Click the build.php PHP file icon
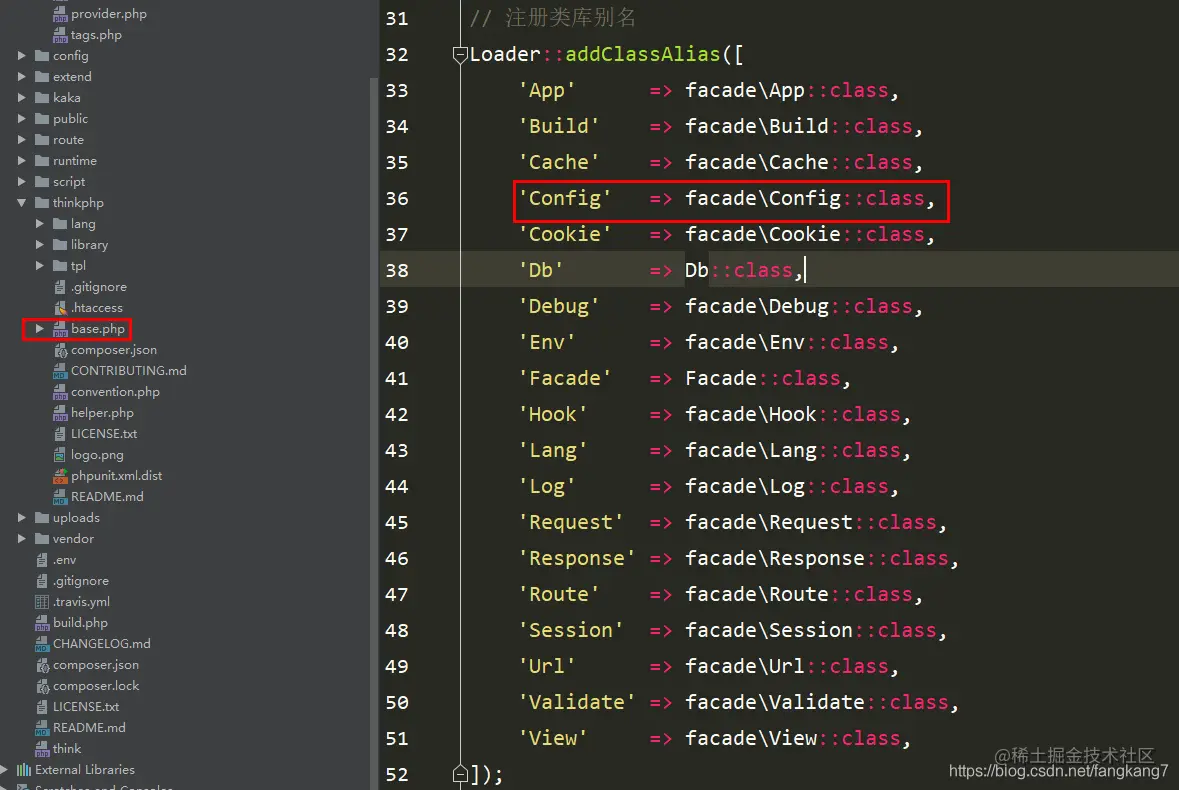 (42, 623)
